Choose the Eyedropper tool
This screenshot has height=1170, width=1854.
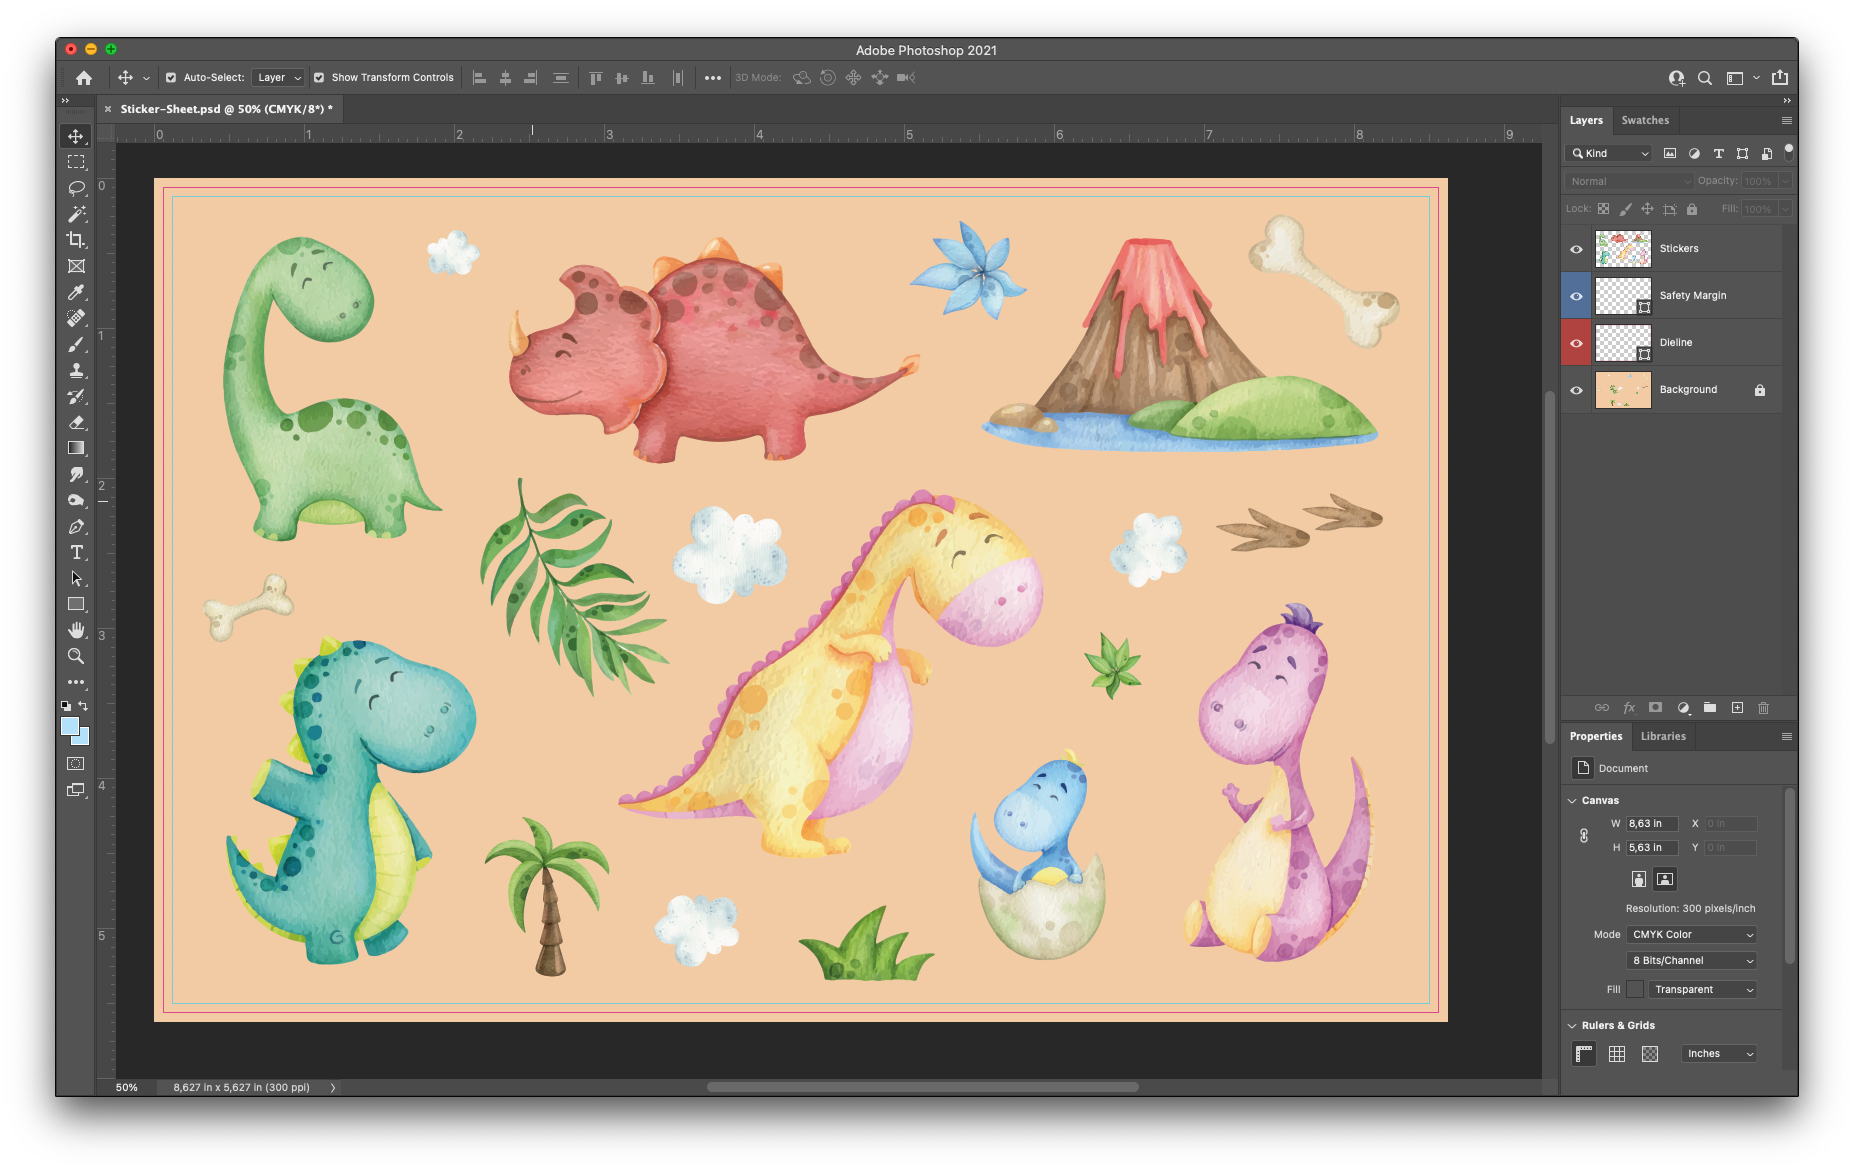(76, 292)
